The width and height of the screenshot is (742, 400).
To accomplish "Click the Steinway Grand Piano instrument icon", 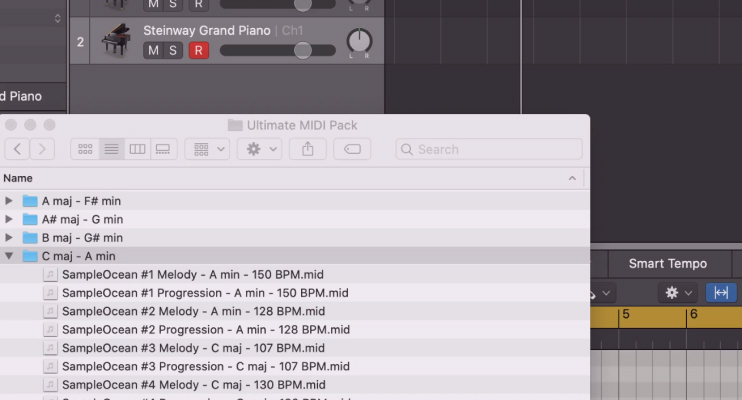I will 116,41.
